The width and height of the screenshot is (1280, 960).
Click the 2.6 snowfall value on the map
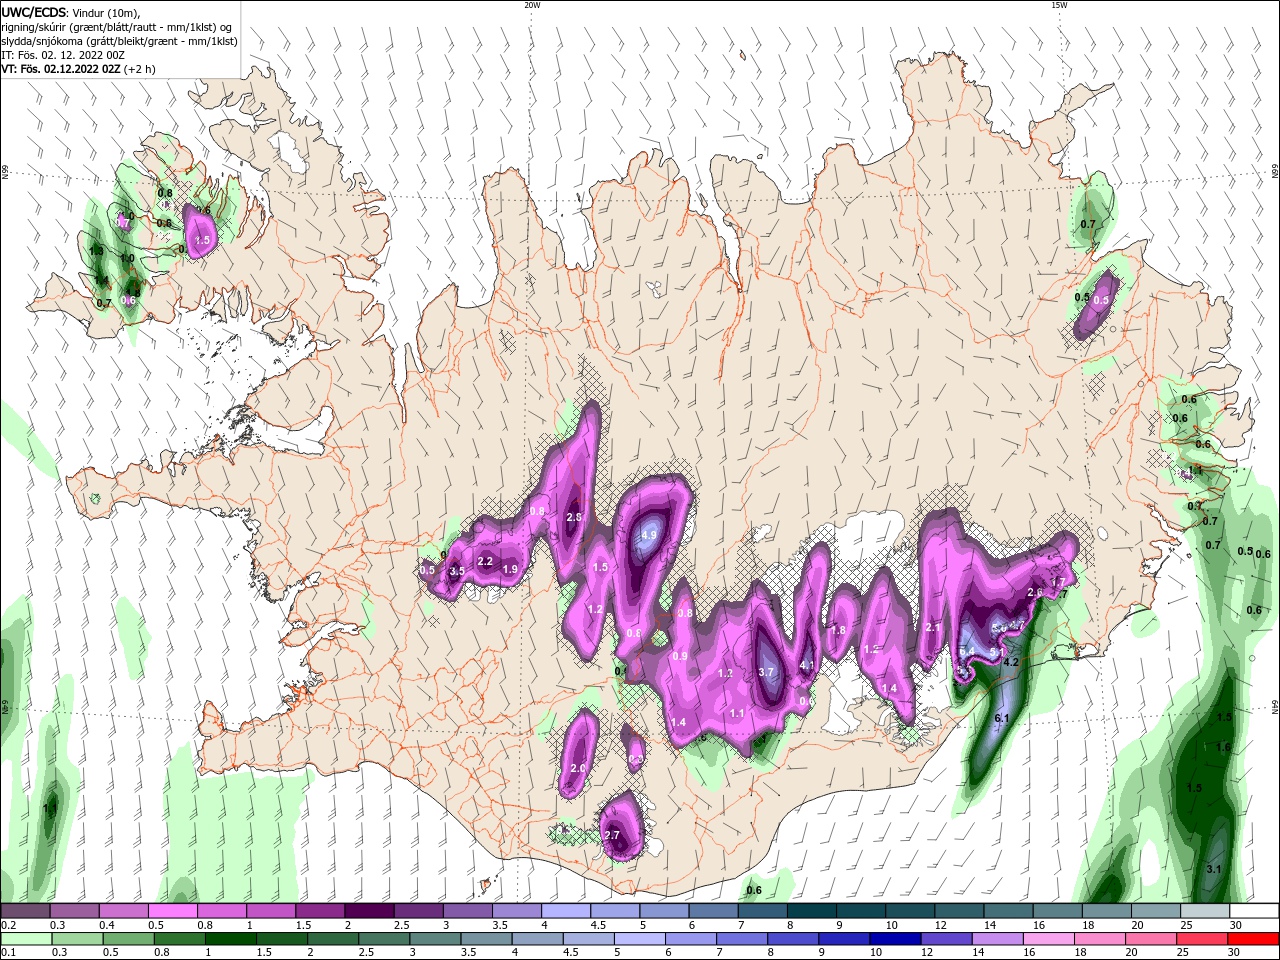pos(1035,592)
